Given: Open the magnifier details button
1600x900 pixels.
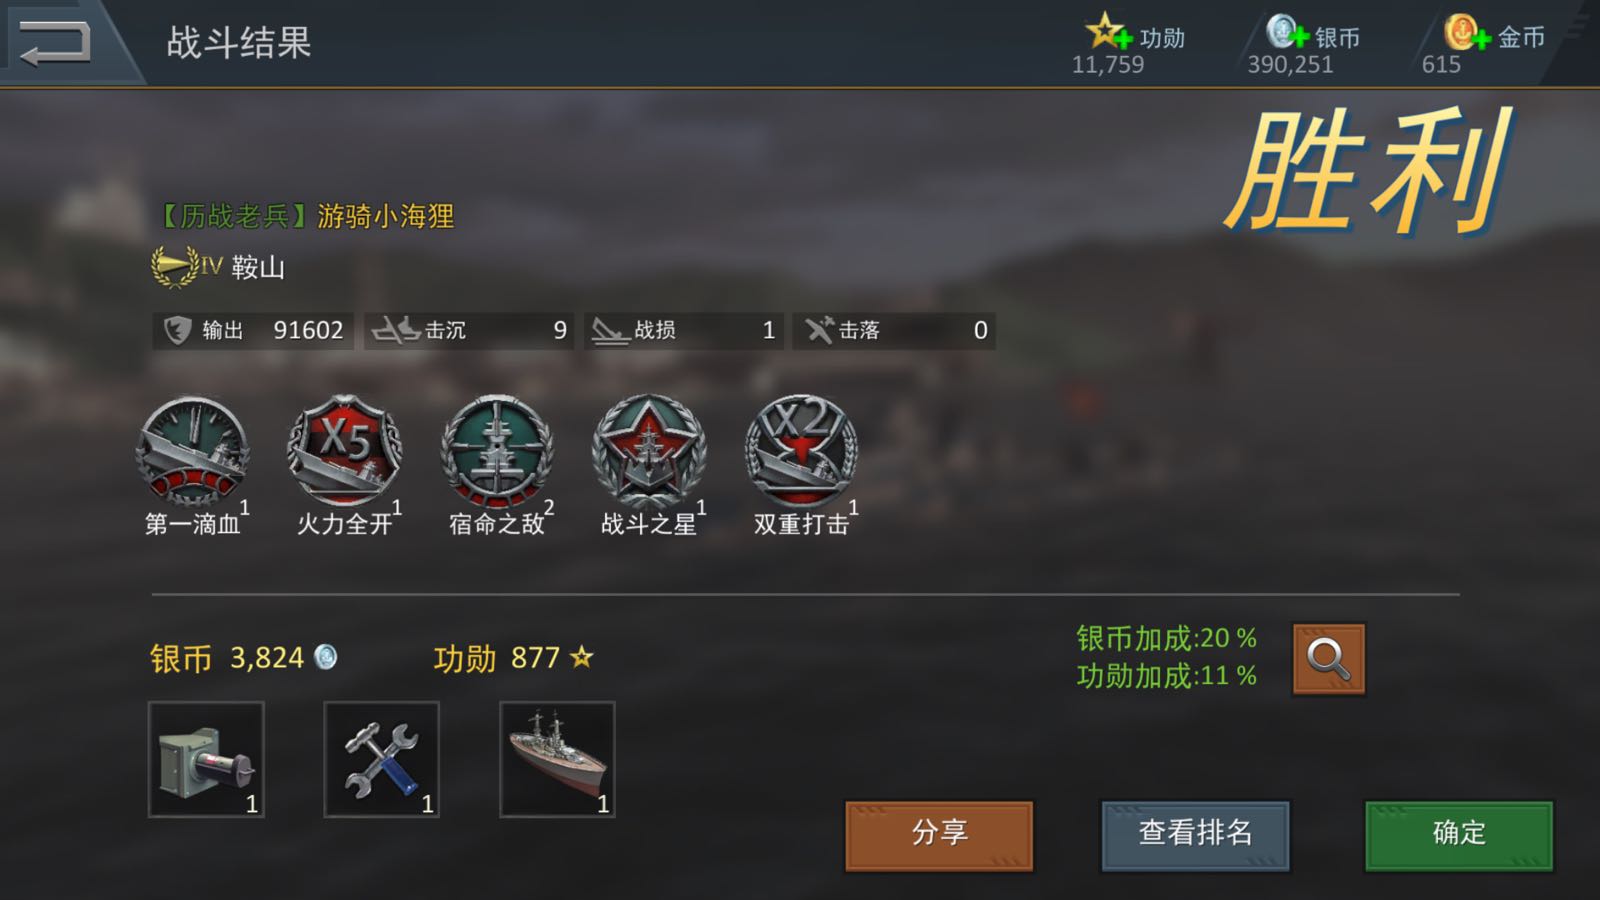Looking at the screenshot, I should pos(1328,659).
